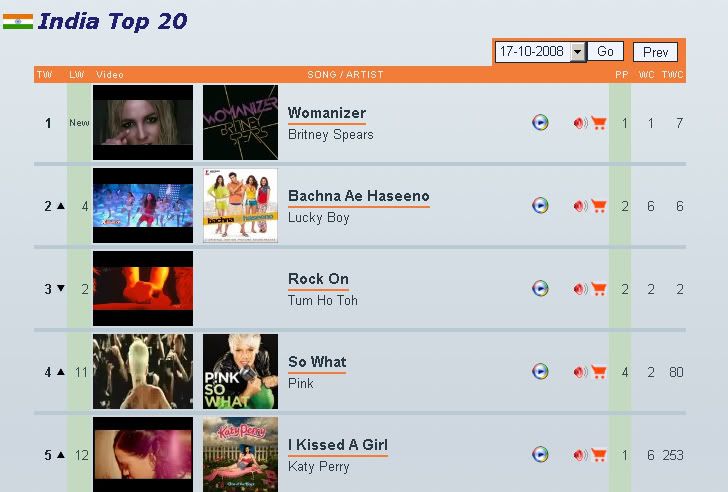Click the speaker icon for Womanizer
Screen dimensions: 728x492
(580, 123)
